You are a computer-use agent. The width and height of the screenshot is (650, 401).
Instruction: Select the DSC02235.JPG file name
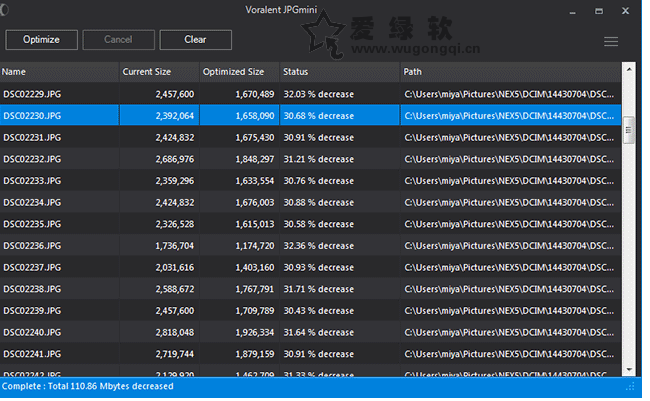point(32,224)
